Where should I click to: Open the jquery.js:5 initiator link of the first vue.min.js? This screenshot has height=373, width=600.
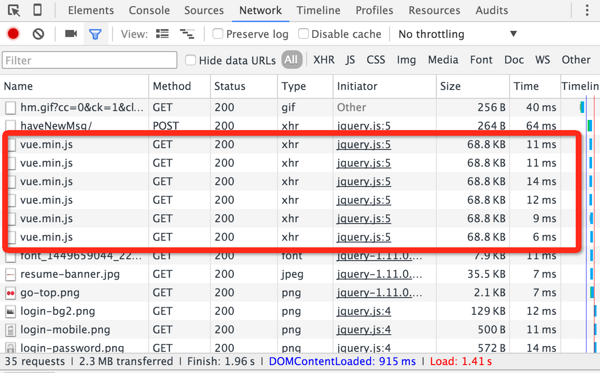pyautogui.click(x=364, y=145)
